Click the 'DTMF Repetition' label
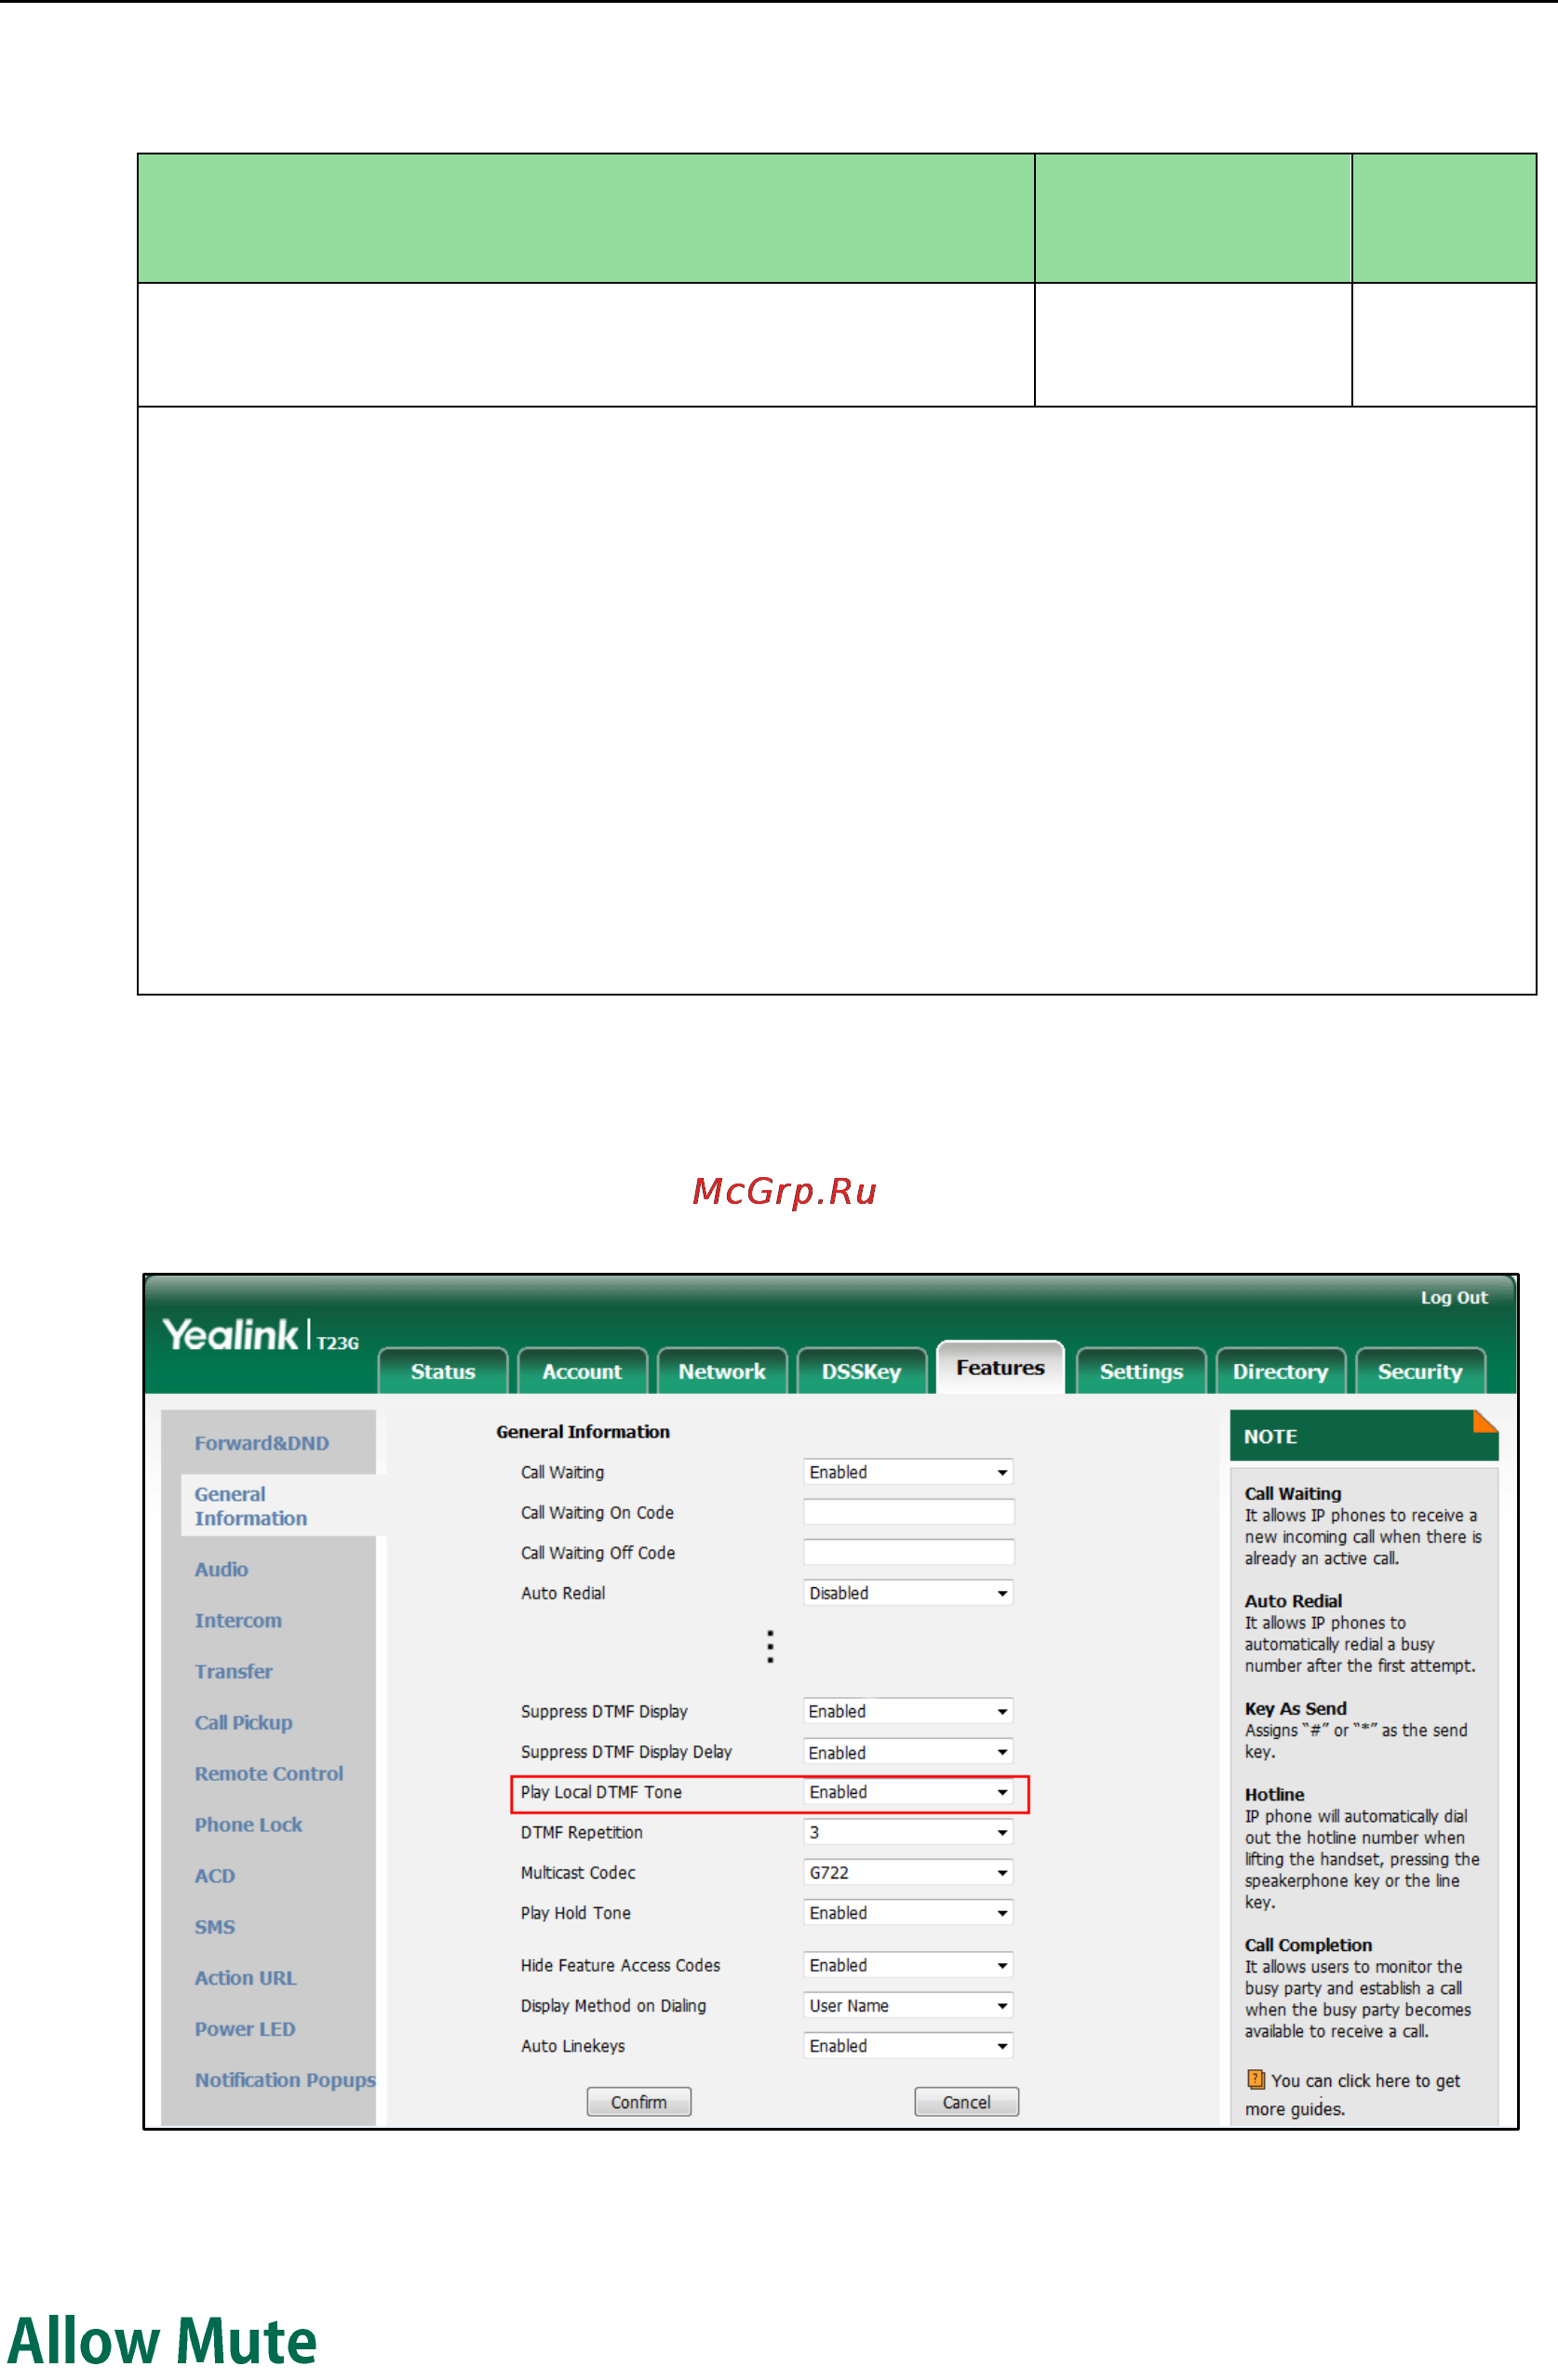The image size is (1558, 2380). tap(581, 1832)
